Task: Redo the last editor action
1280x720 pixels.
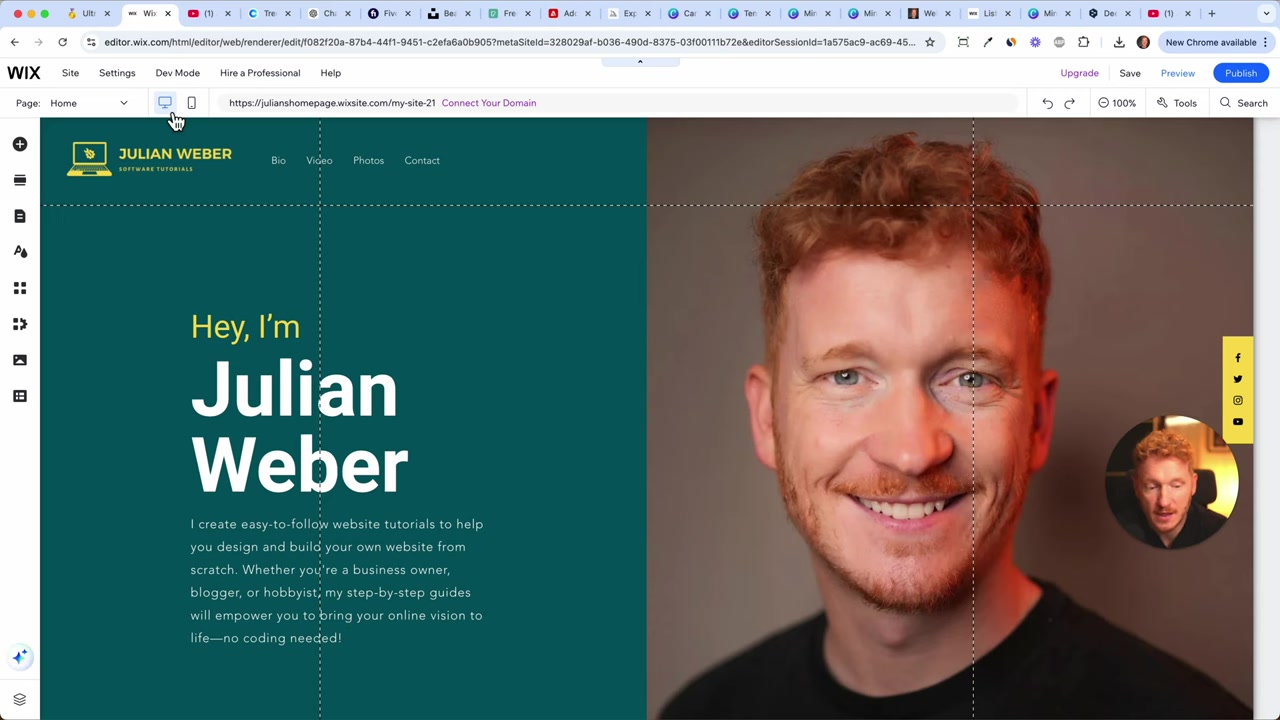Action: [1069, 103]
